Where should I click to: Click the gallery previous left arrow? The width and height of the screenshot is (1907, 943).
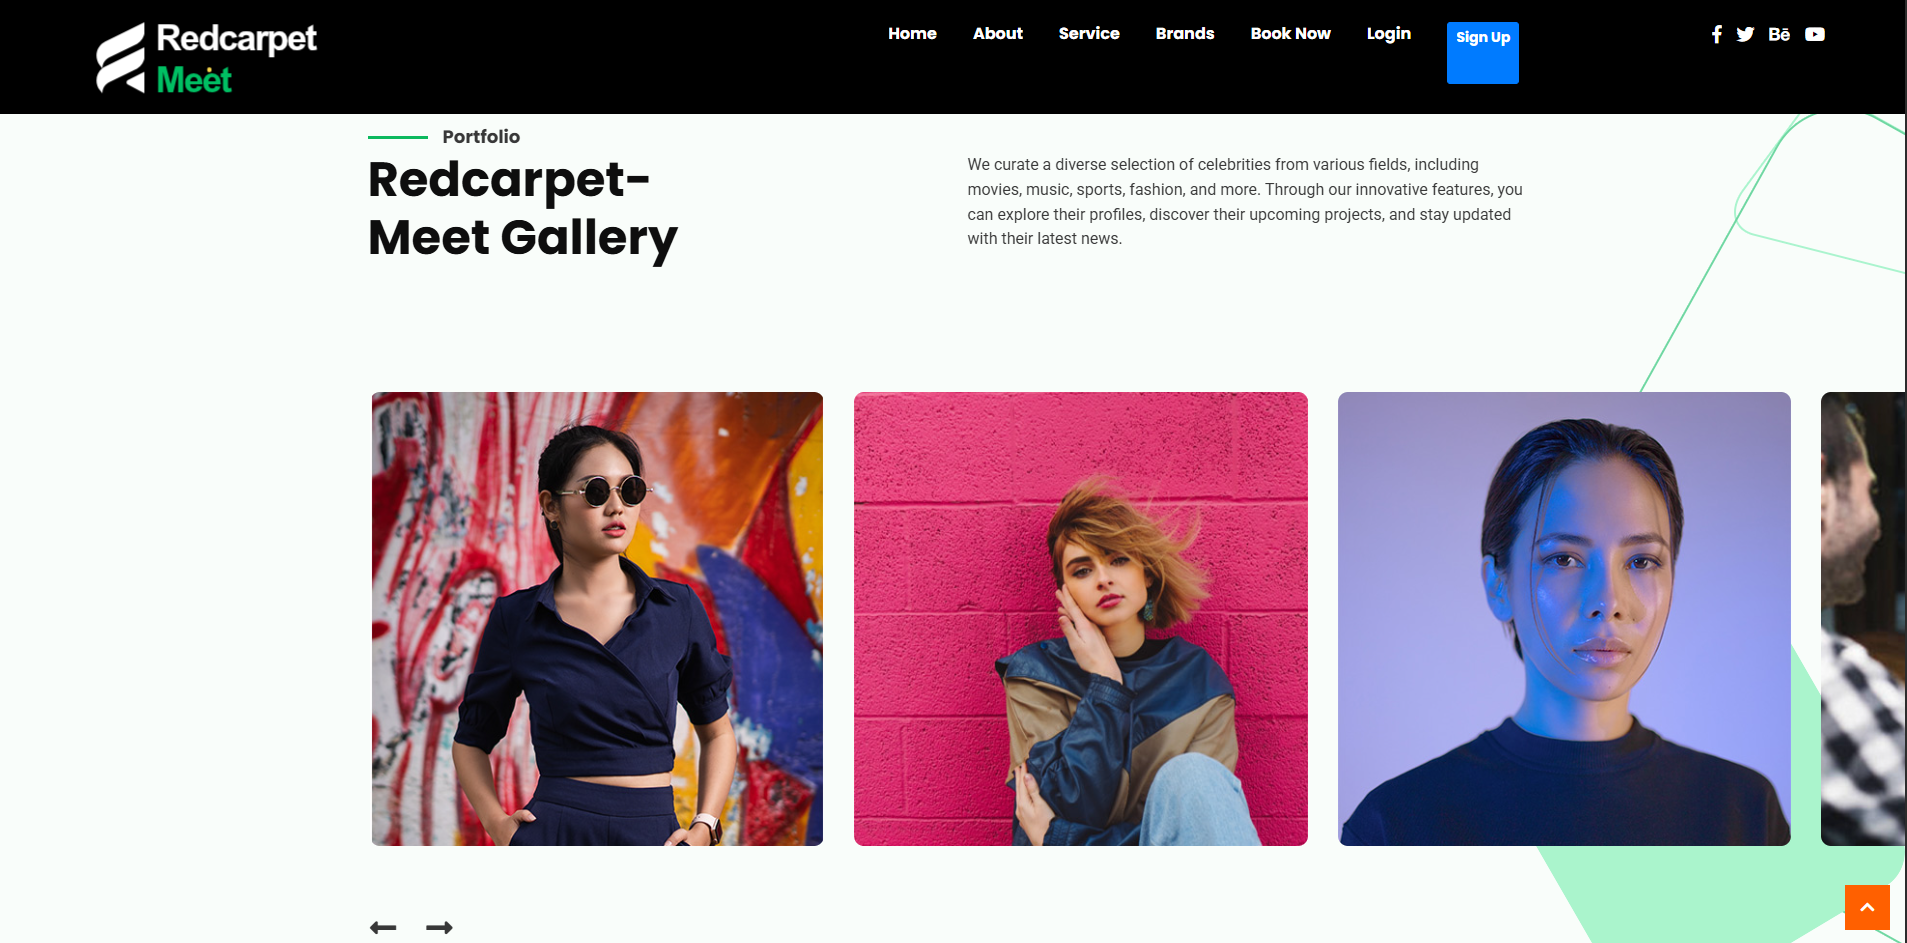pos(383,928)
